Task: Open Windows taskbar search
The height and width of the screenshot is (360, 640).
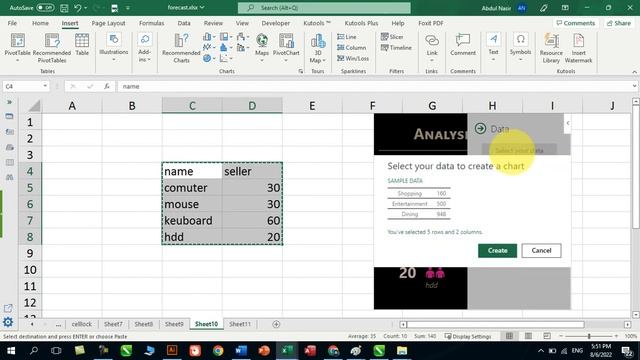Action: (x=34, y=351)
